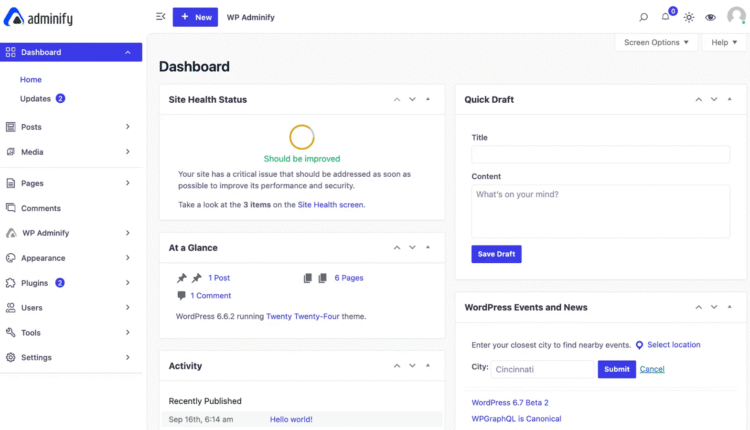Click the Quick Draft Title field
The height and width of the screenshot is (430, 750).
tap(600, 154)
